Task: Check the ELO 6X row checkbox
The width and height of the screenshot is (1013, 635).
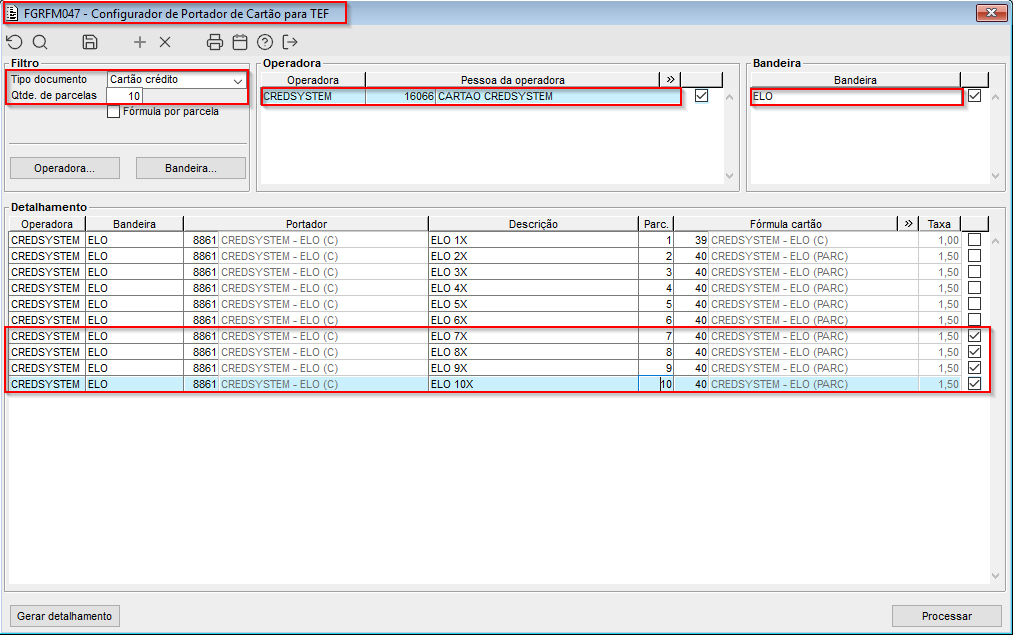Action: click(974, 320)
